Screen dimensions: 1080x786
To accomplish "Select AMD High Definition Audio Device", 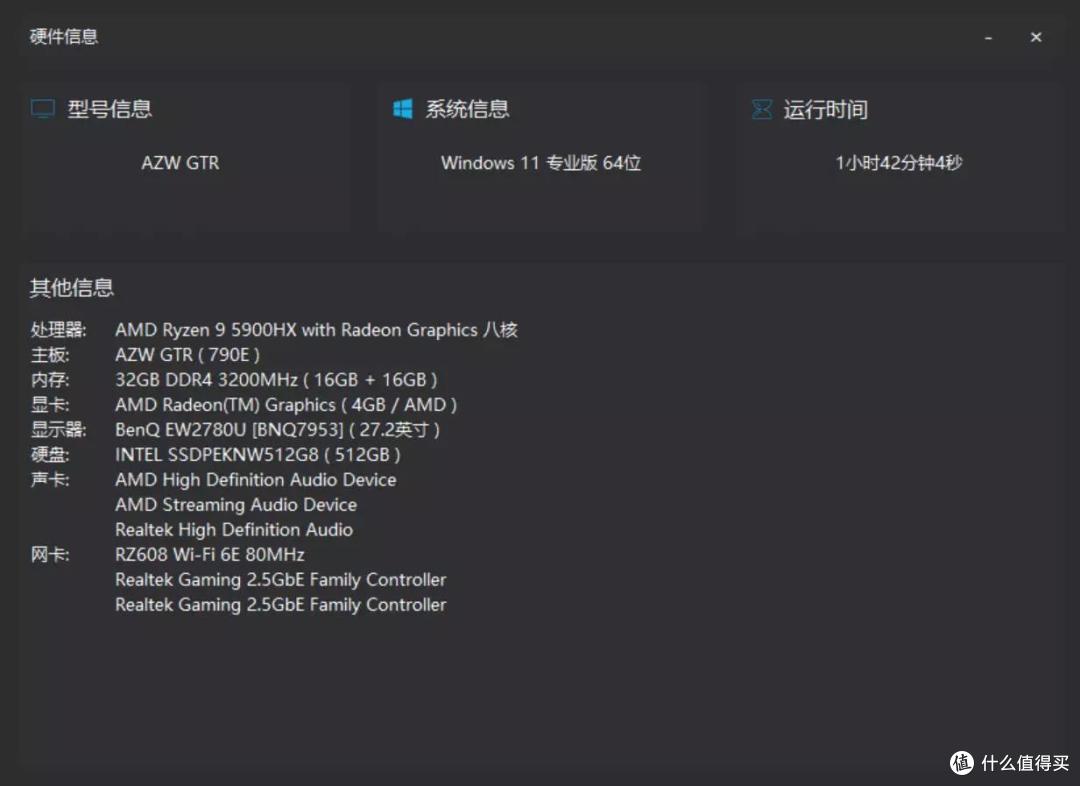I will click(256, 479).
